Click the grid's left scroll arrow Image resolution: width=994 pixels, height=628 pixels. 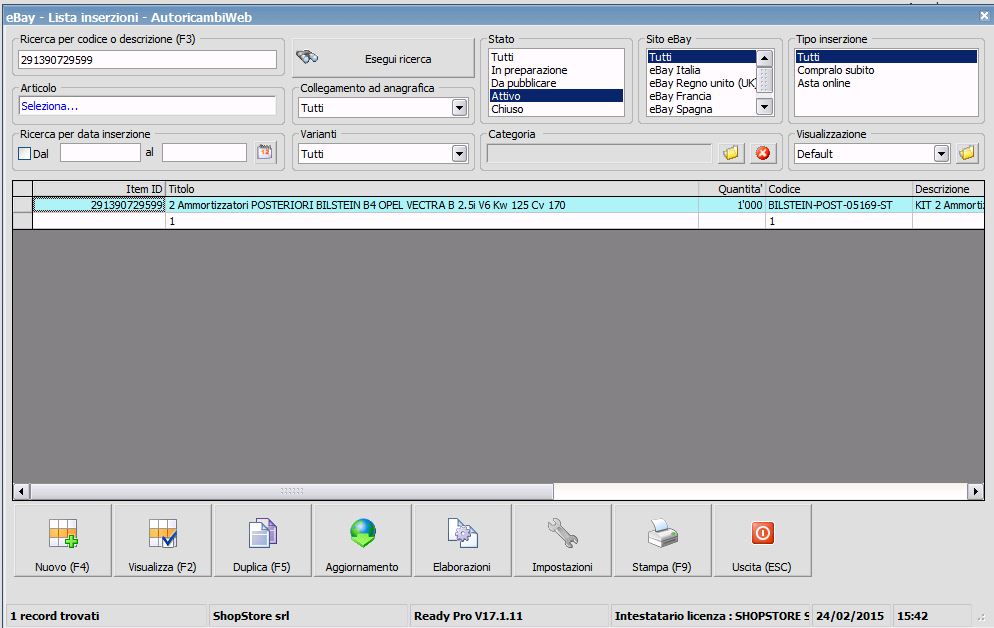tap(22, 491)
